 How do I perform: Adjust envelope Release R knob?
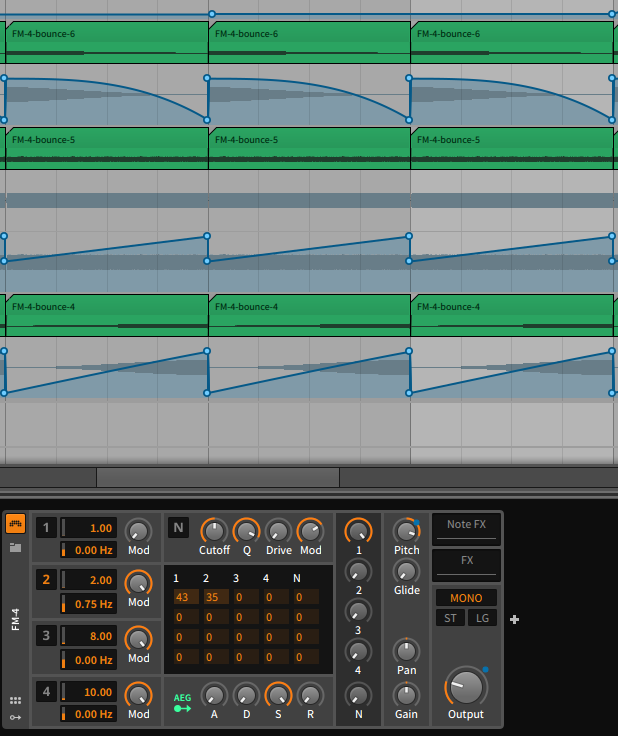310,695
